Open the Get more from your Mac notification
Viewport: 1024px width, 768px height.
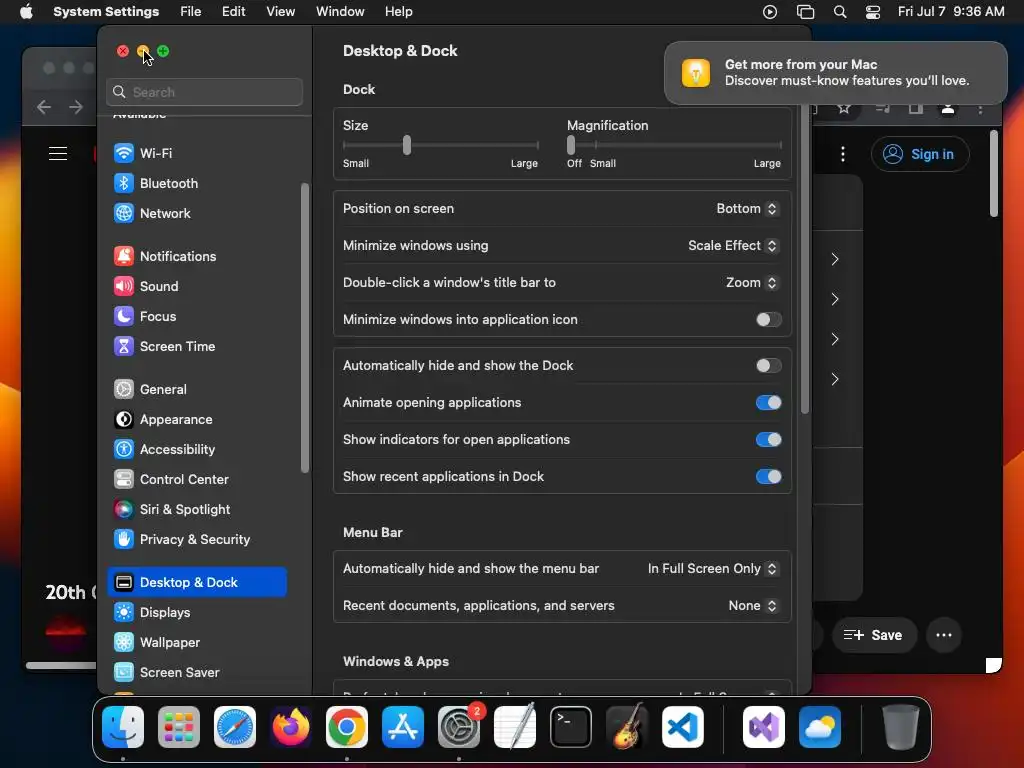[835, 73]
